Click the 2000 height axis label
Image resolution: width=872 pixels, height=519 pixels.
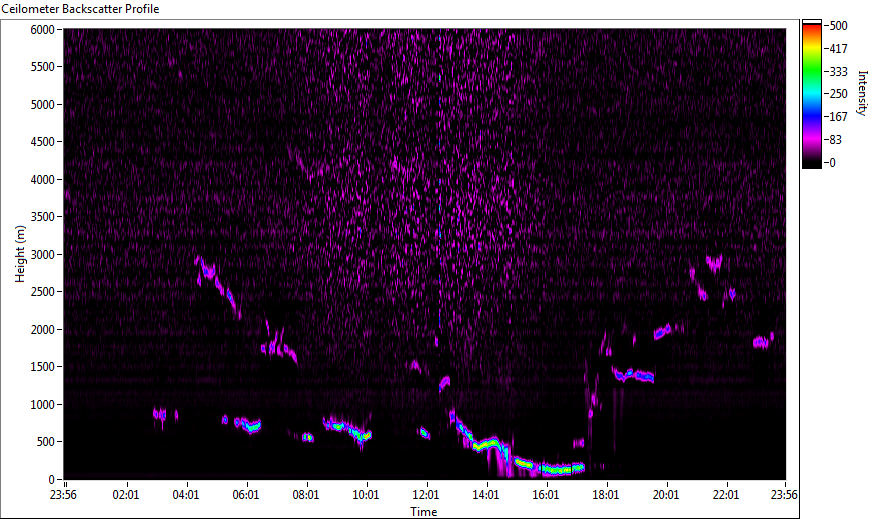click(43, 330)
